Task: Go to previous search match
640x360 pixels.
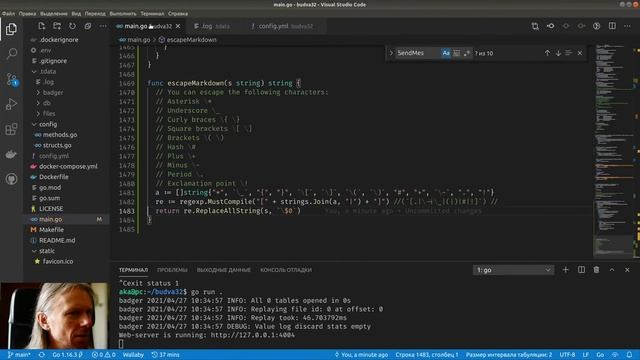Action: (x=547, y=53)
